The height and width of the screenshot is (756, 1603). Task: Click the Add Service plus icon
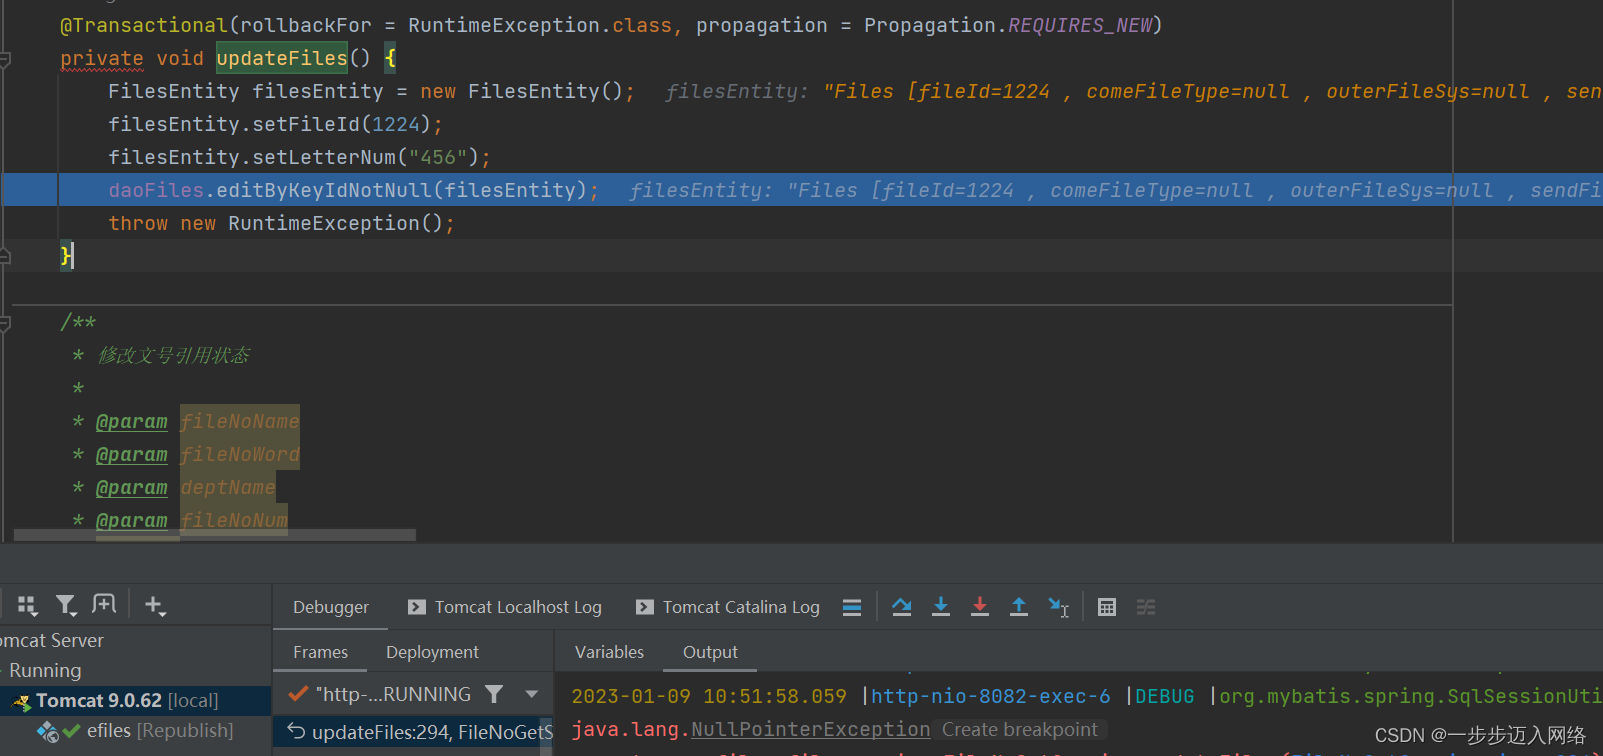(x=154, y=605)
